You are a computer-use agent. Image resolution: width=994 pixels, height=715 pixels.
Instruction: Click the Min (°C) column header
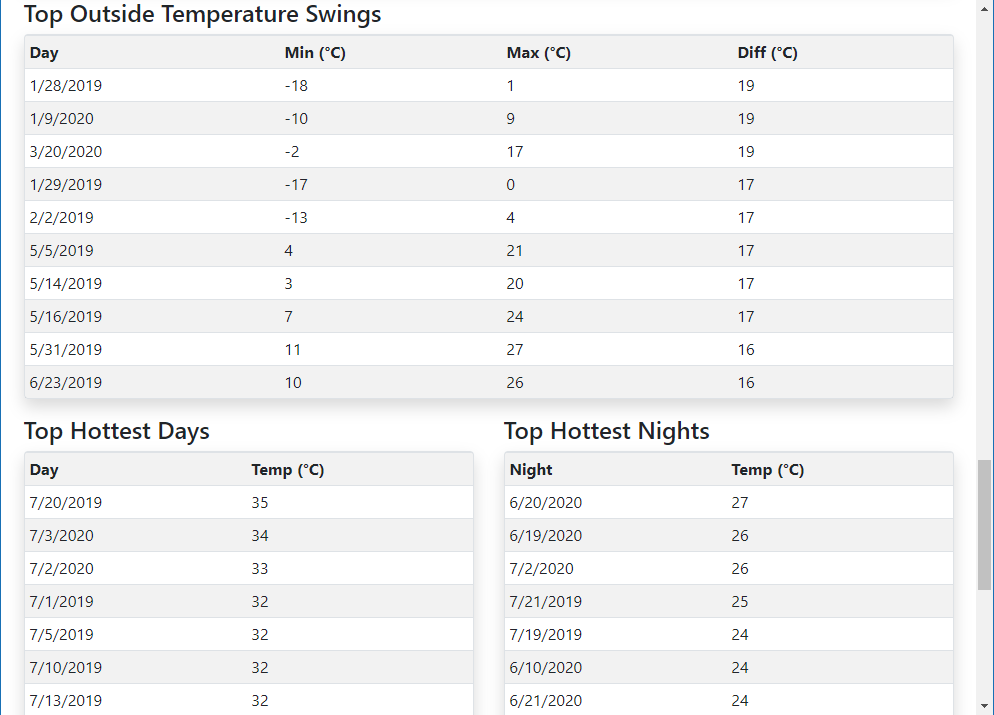pos(315,53)
